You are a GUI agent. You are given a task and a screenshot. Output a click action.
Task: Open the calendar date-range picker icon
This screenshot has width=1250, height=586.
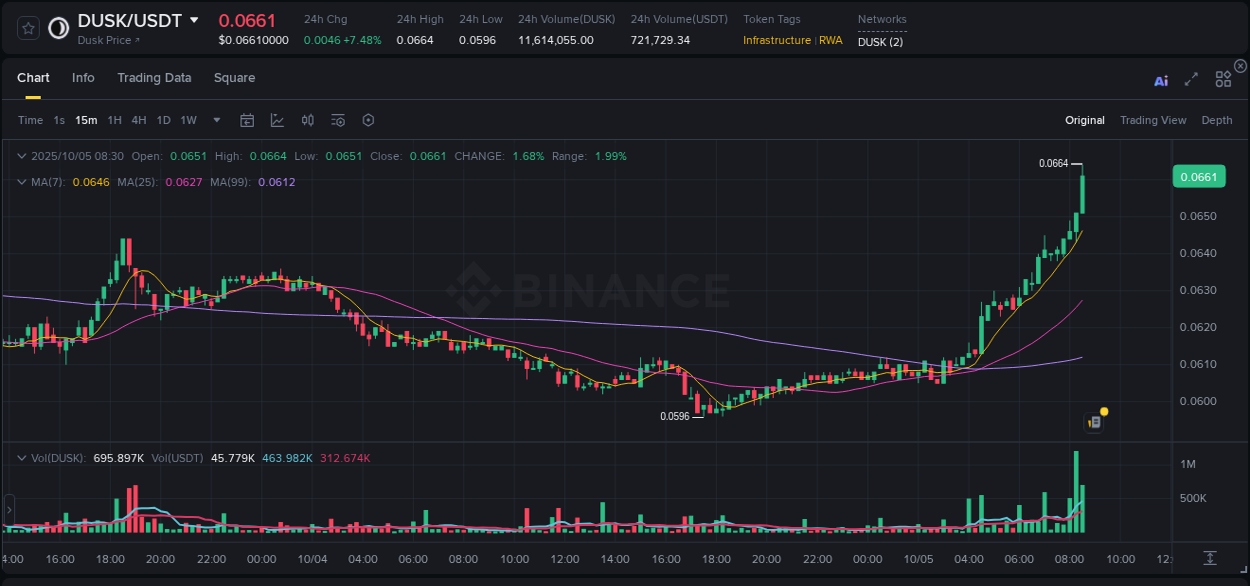tap(247, 120)
